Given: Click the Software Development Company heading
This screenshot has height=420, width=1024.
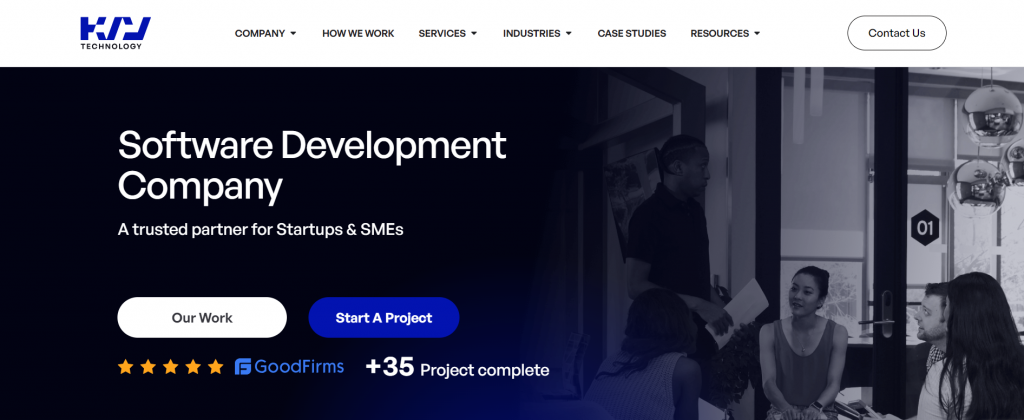Looking at the screenshot, I should [312, 165].
